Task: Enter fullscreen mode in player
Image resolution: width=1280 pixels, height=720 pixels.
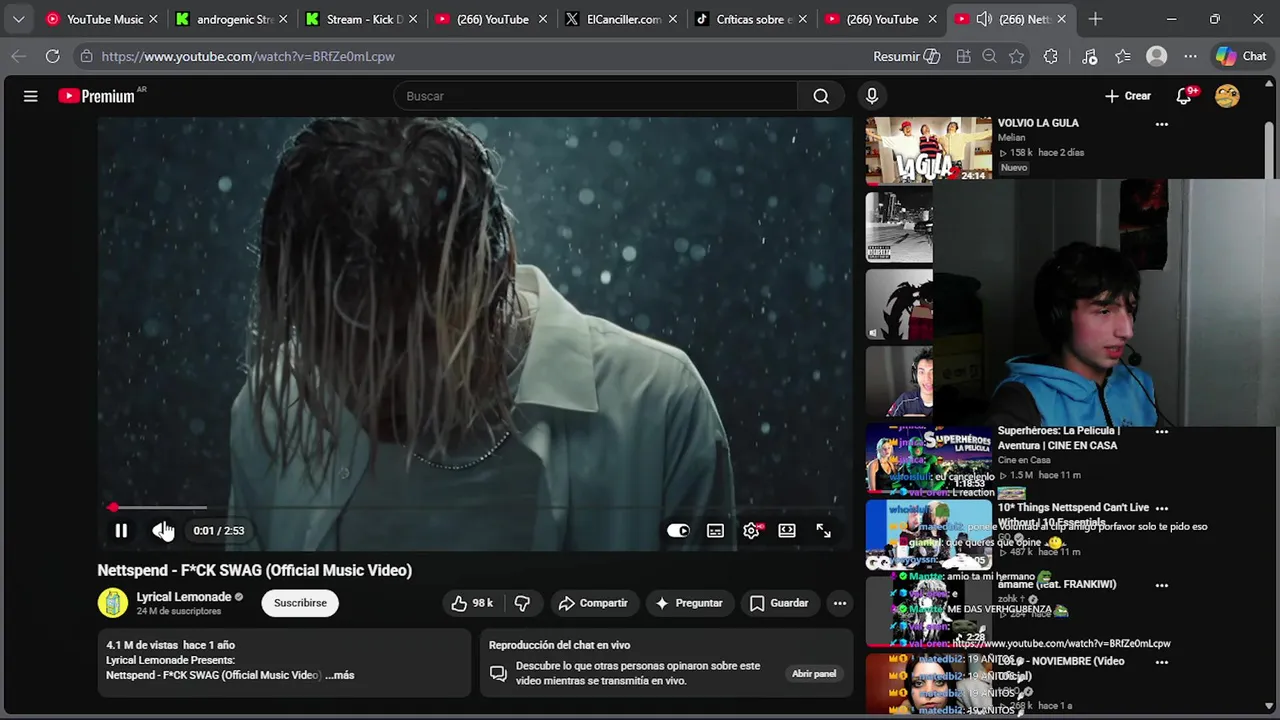Action: pyautogui.click(x=823, y=531)
